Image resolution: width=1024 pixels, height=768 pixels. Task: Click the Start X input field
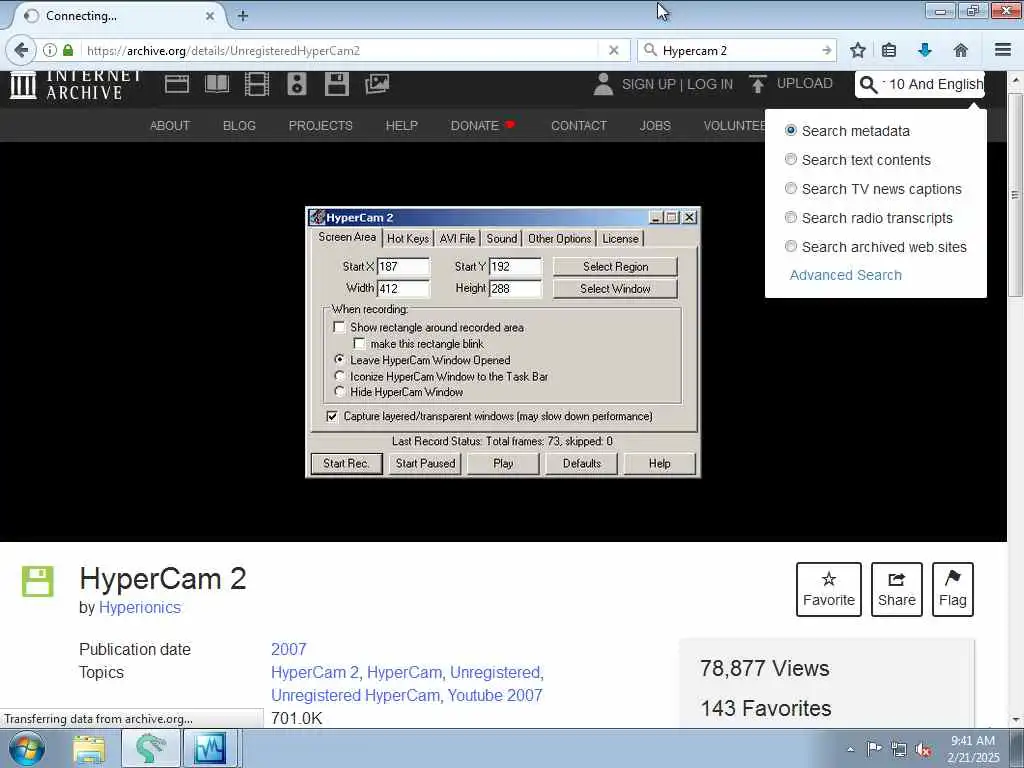[x=403, y=266]
